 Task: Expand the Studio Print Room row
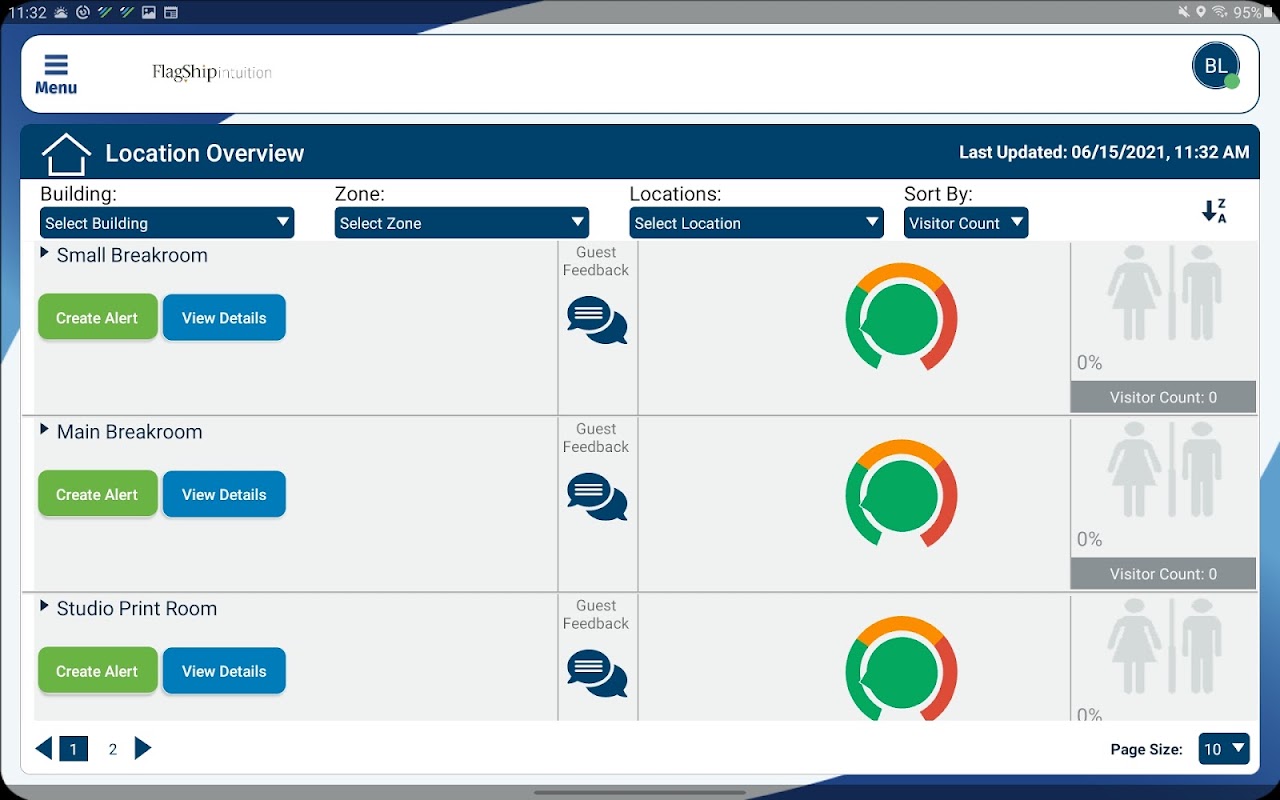[x=44, y=607]
